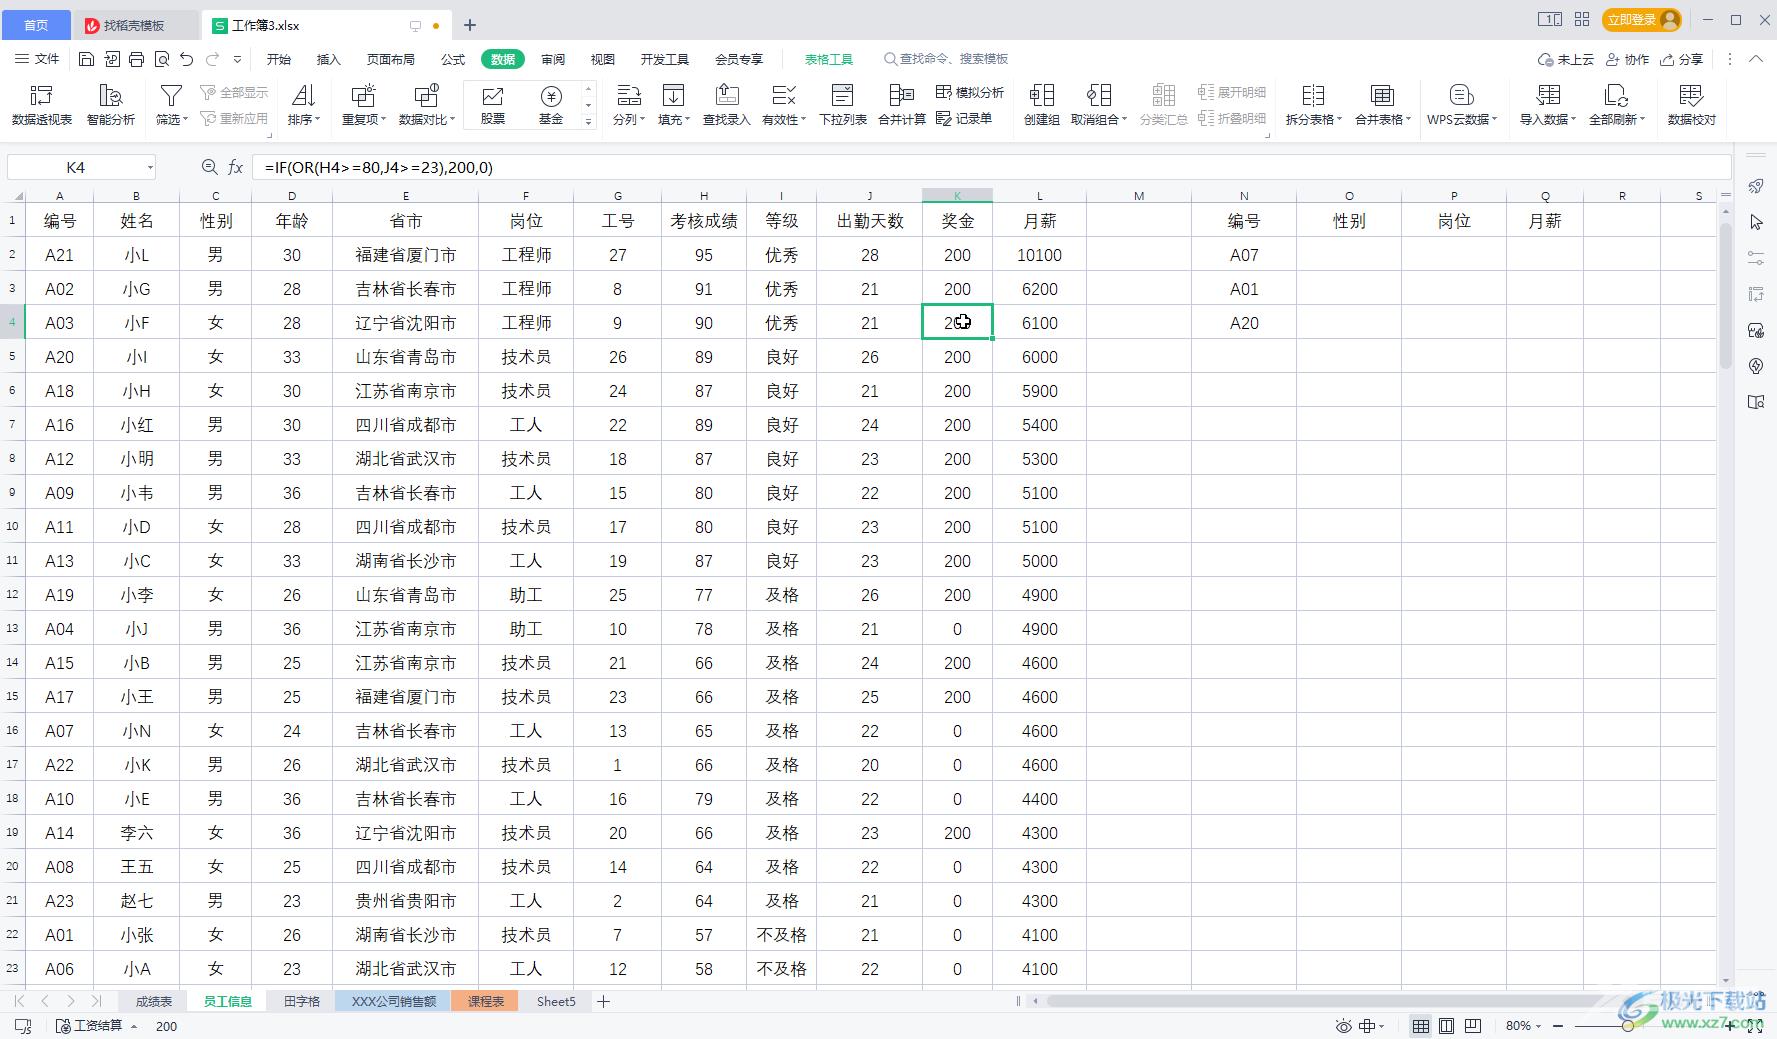Screen dimensions: 1777x1039
Task: Open the 工资结算 status bar item
Action: [x=96, y=1026]
